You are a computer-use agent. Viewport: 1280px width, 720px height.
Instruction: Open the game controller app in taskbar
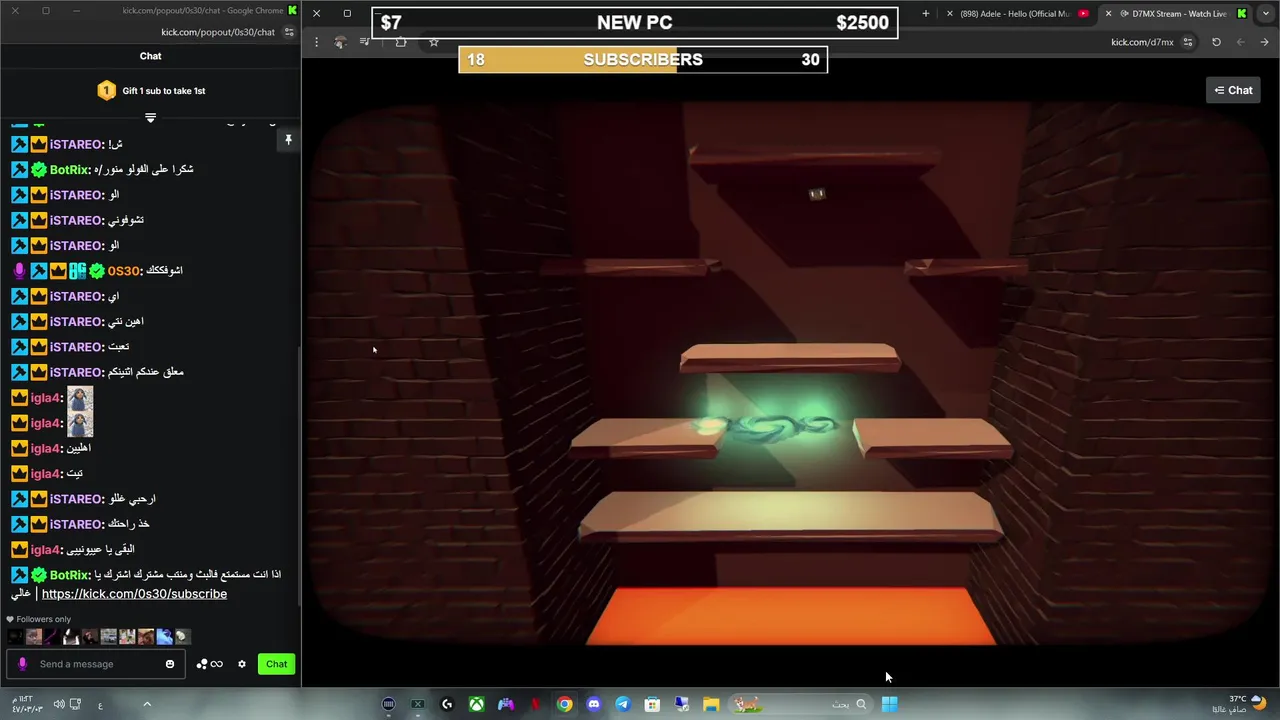click(506, 704)
